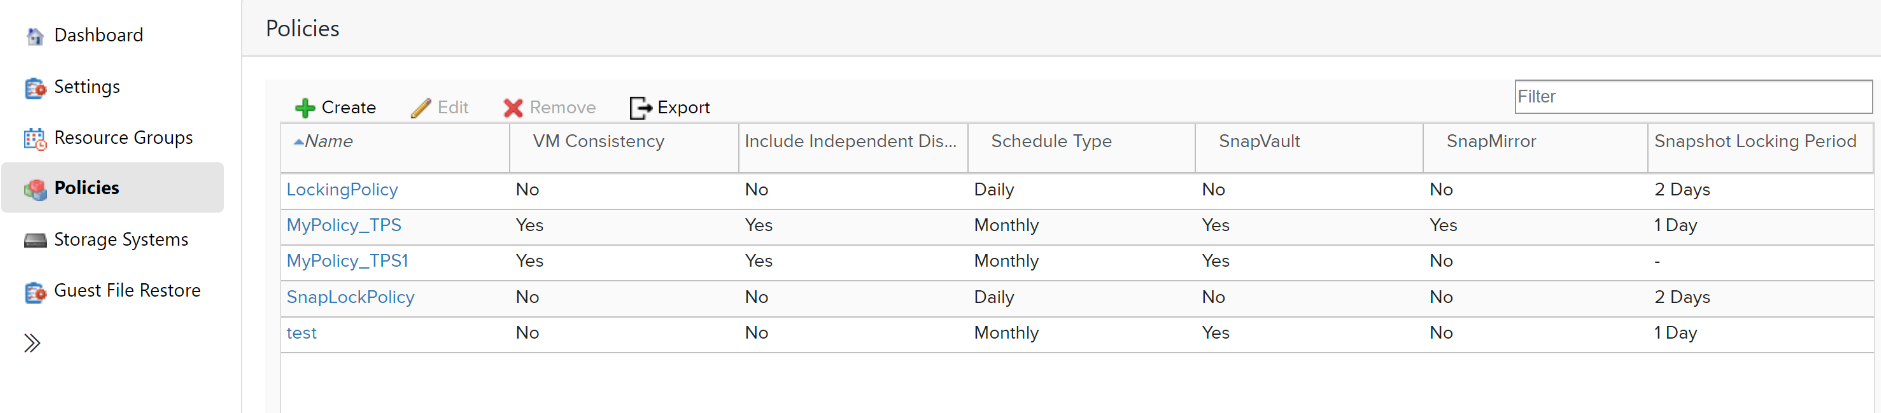
Task: Open the SnapLockPolicy link
Action: coord(350,297)
